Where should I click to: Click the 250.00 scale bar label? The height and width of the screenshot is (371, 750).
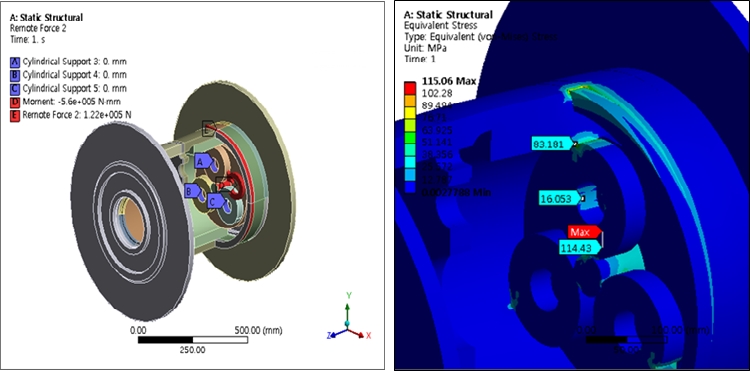pyautogui.click(x=193, y=350)
